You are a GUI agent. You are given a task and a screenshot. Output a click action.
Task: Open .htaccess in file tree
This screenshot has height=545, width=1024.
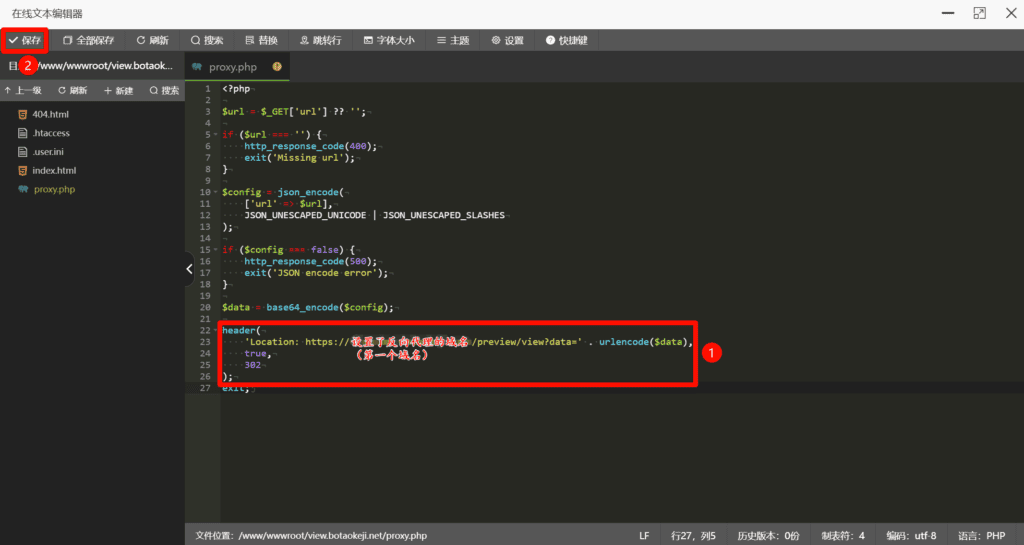51,133
